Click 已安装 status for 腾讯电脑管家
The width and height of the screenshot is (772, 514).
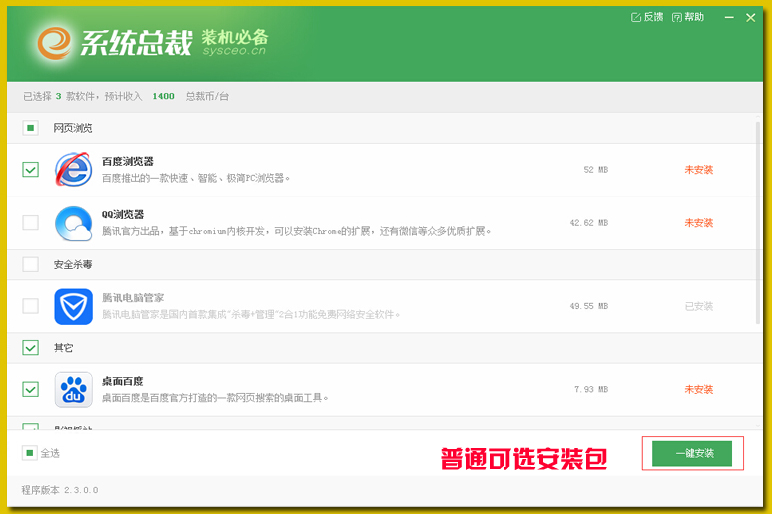click(x=699, y=306)
